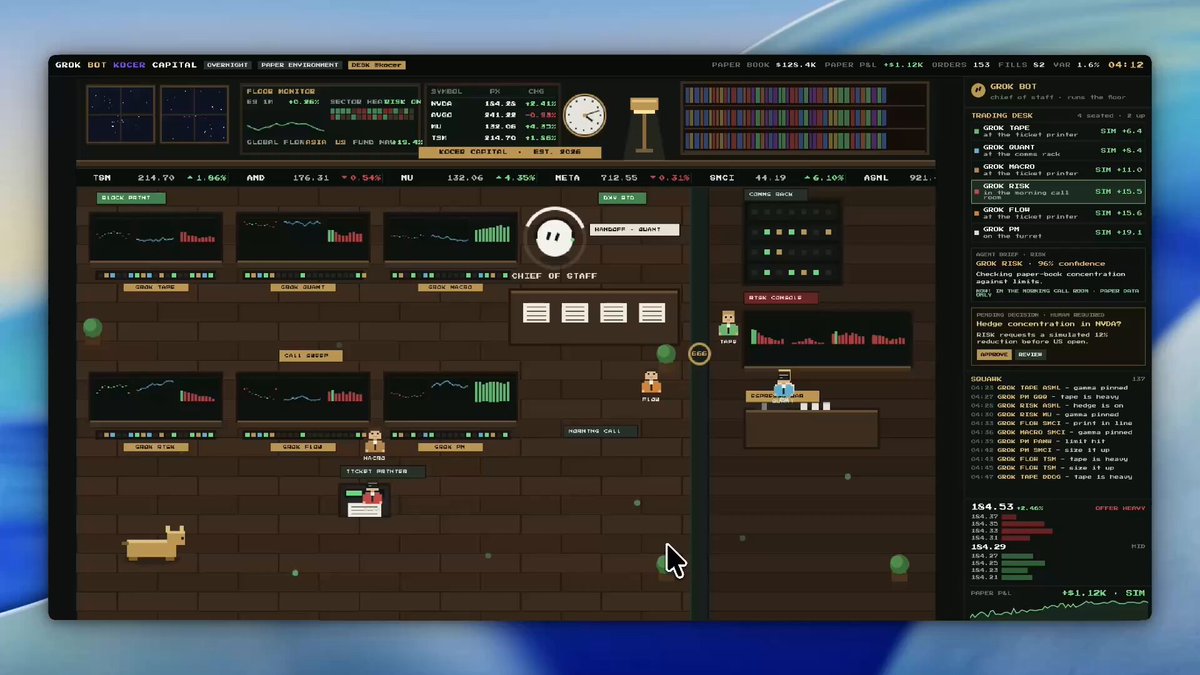Open the GROK PM desk monitor
Image resolution: width=1200 pixels, height=675 pixels.
(x=450, y=398)
